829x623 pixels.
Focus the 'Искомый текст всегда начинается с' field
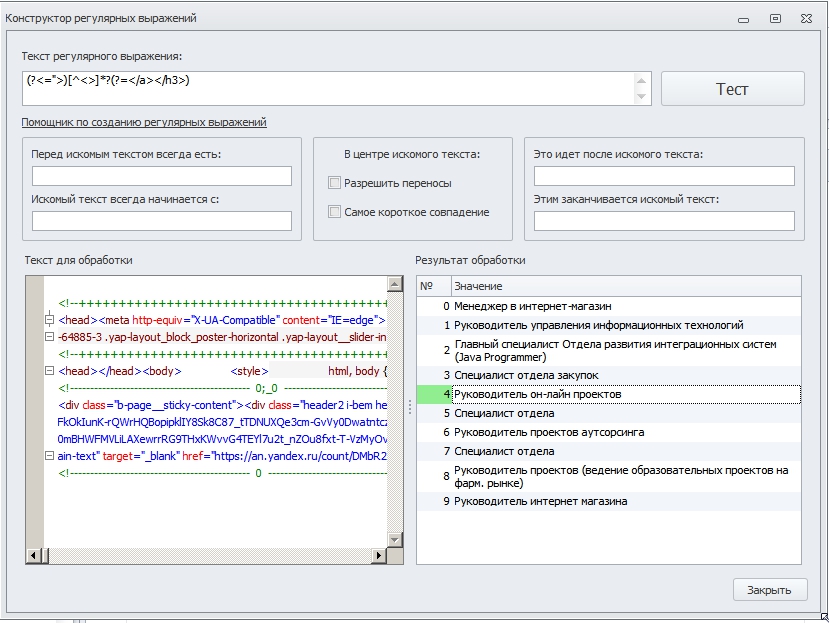pyautogui.click(x=162, y=221)
